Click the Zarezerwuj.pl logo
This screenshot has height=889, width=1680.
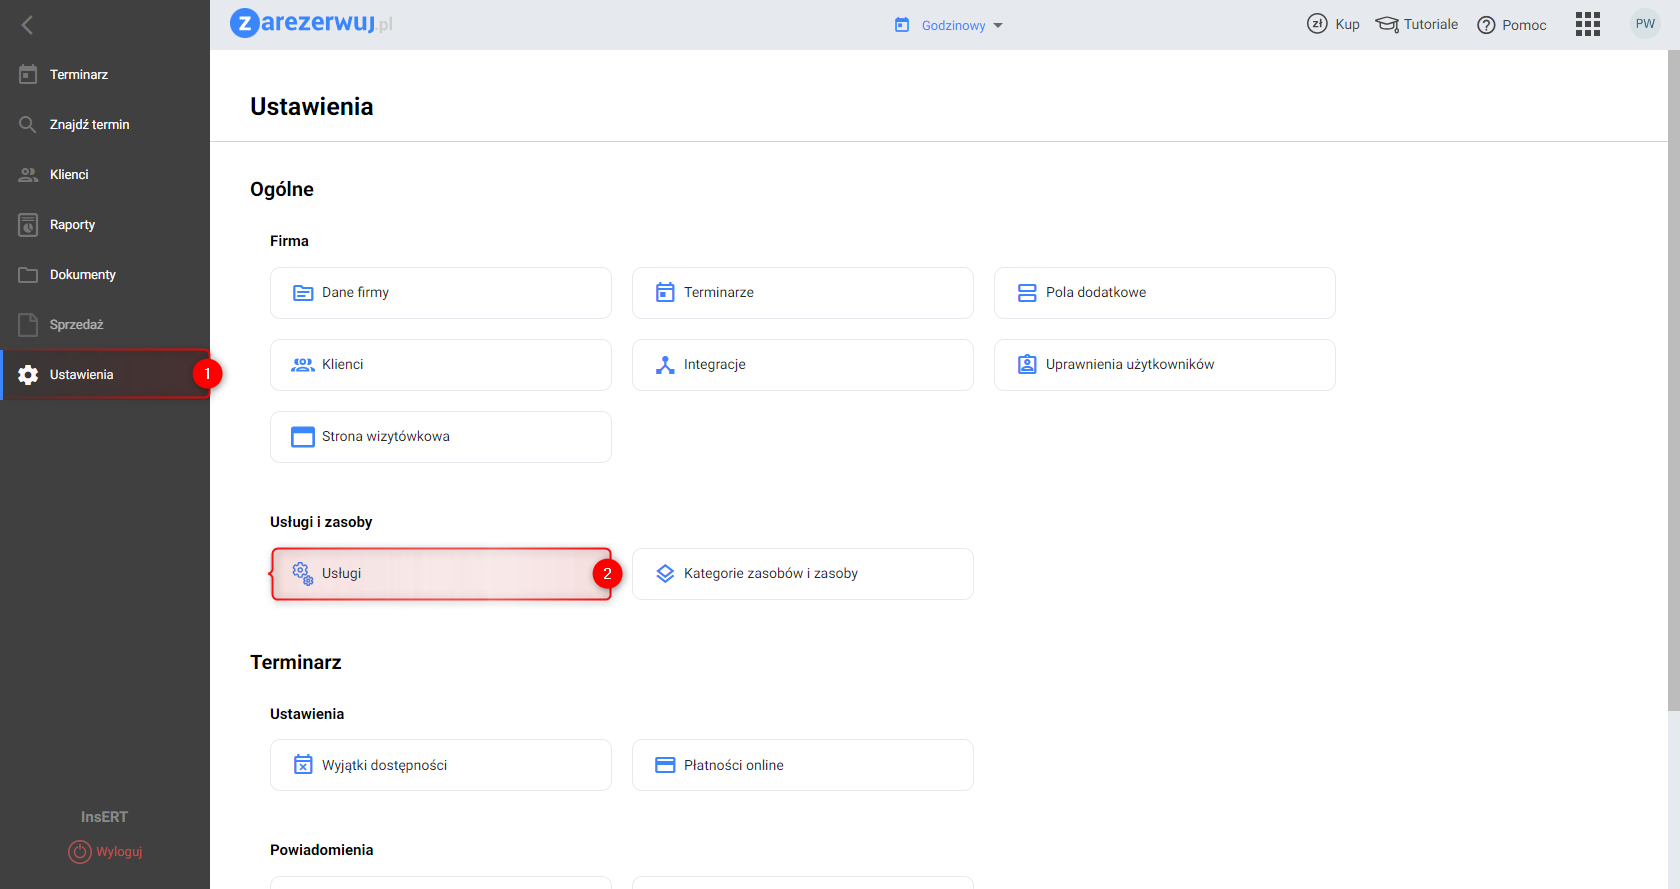click(311, 23)
